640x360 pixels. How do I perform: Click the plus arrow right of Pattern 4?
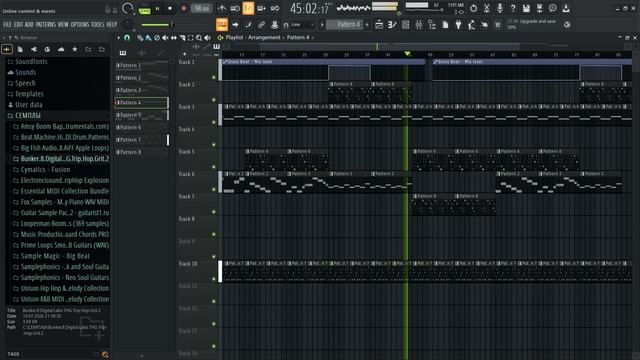coord(367,25)
